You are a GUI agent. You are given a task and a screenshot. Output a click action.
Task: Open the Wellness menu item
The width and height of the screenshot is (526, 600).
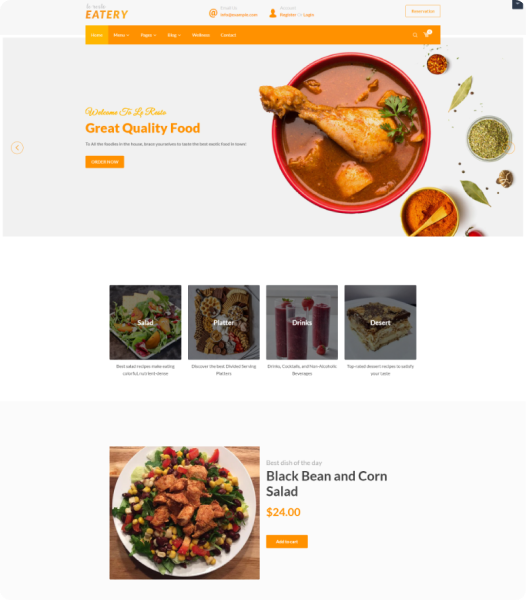(201, 35)
